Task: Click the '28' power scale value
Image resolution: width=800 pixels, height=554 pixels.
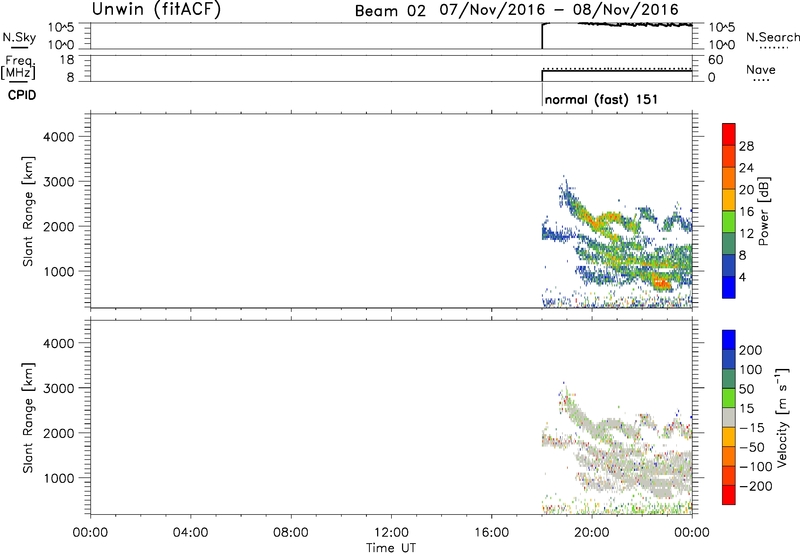Action: point(746,146)
